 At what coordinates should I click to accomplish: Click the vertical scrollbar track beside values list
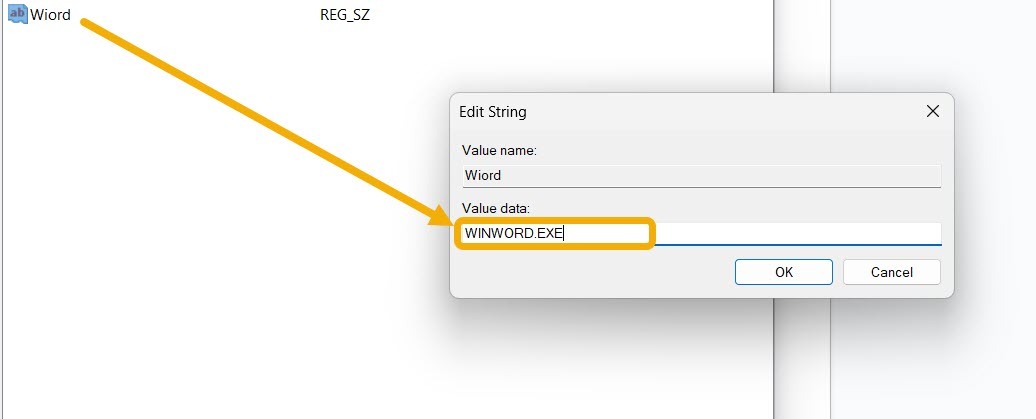point(801,210)
